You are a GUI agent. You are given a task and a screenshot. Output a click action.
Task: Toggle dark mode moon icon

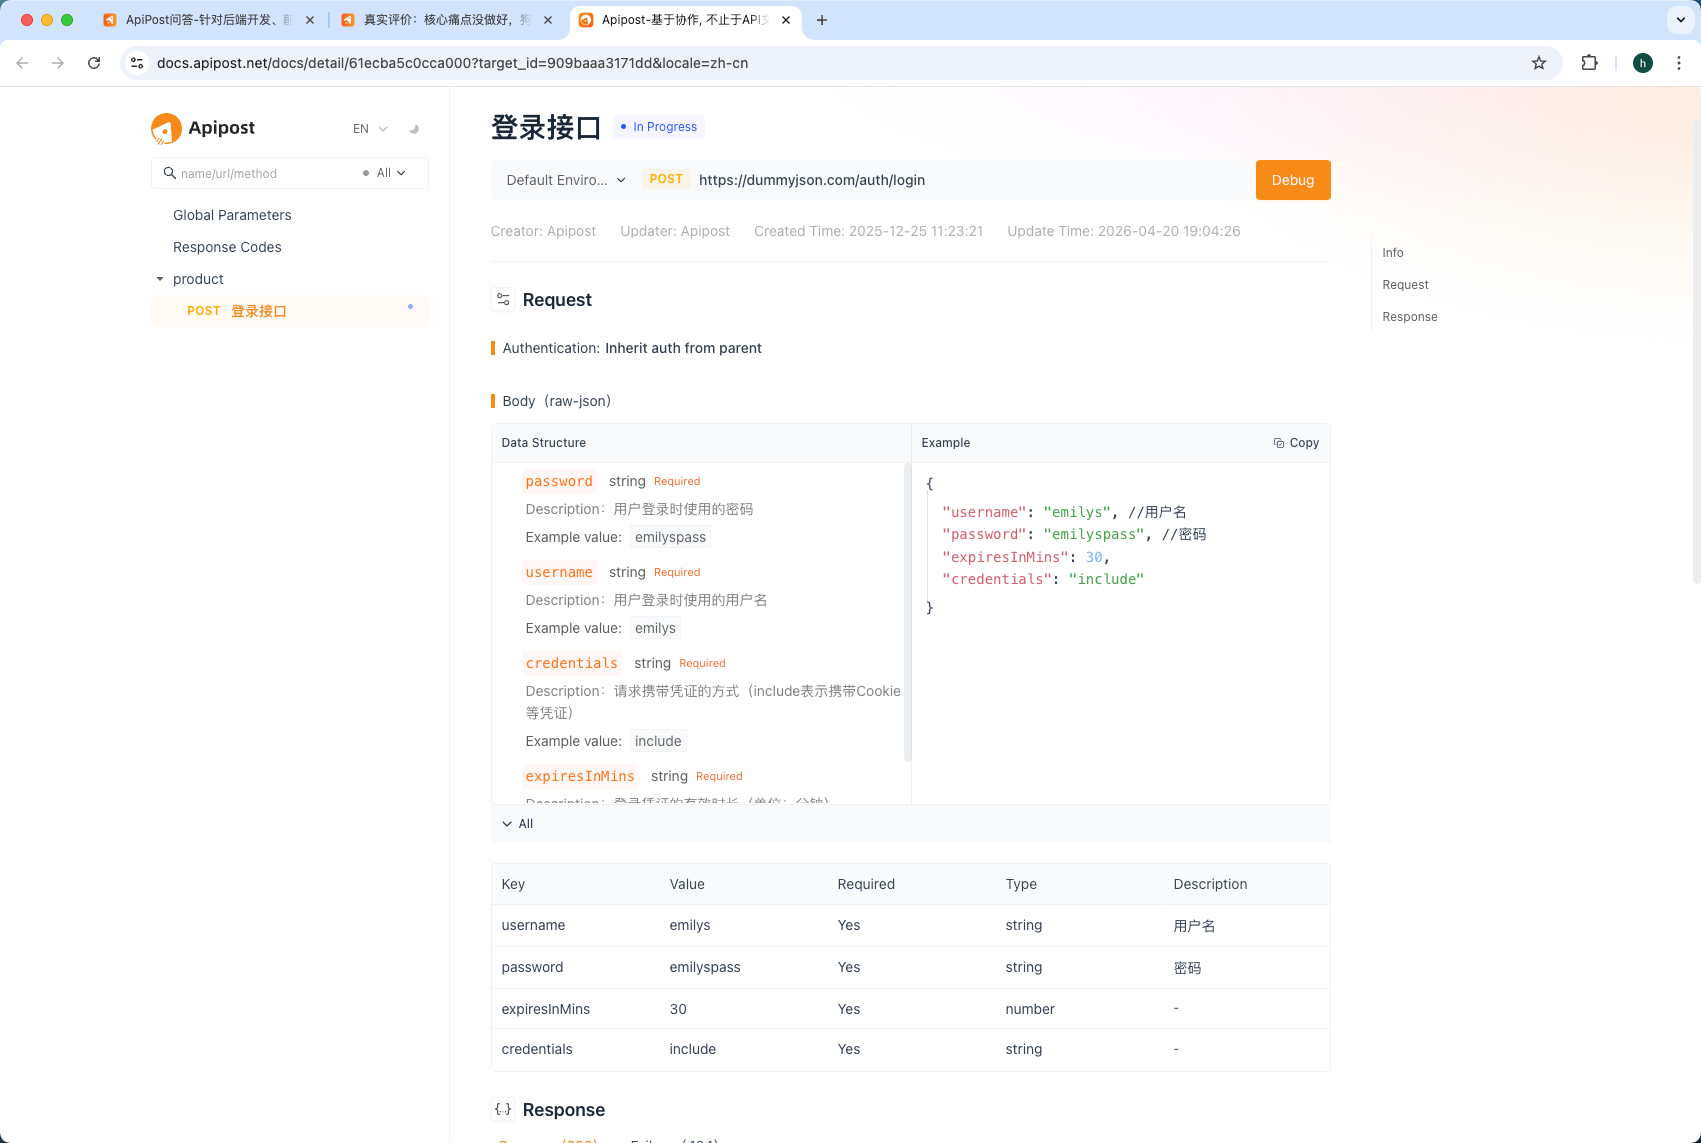pyautogui.click(x=414, y=129)
